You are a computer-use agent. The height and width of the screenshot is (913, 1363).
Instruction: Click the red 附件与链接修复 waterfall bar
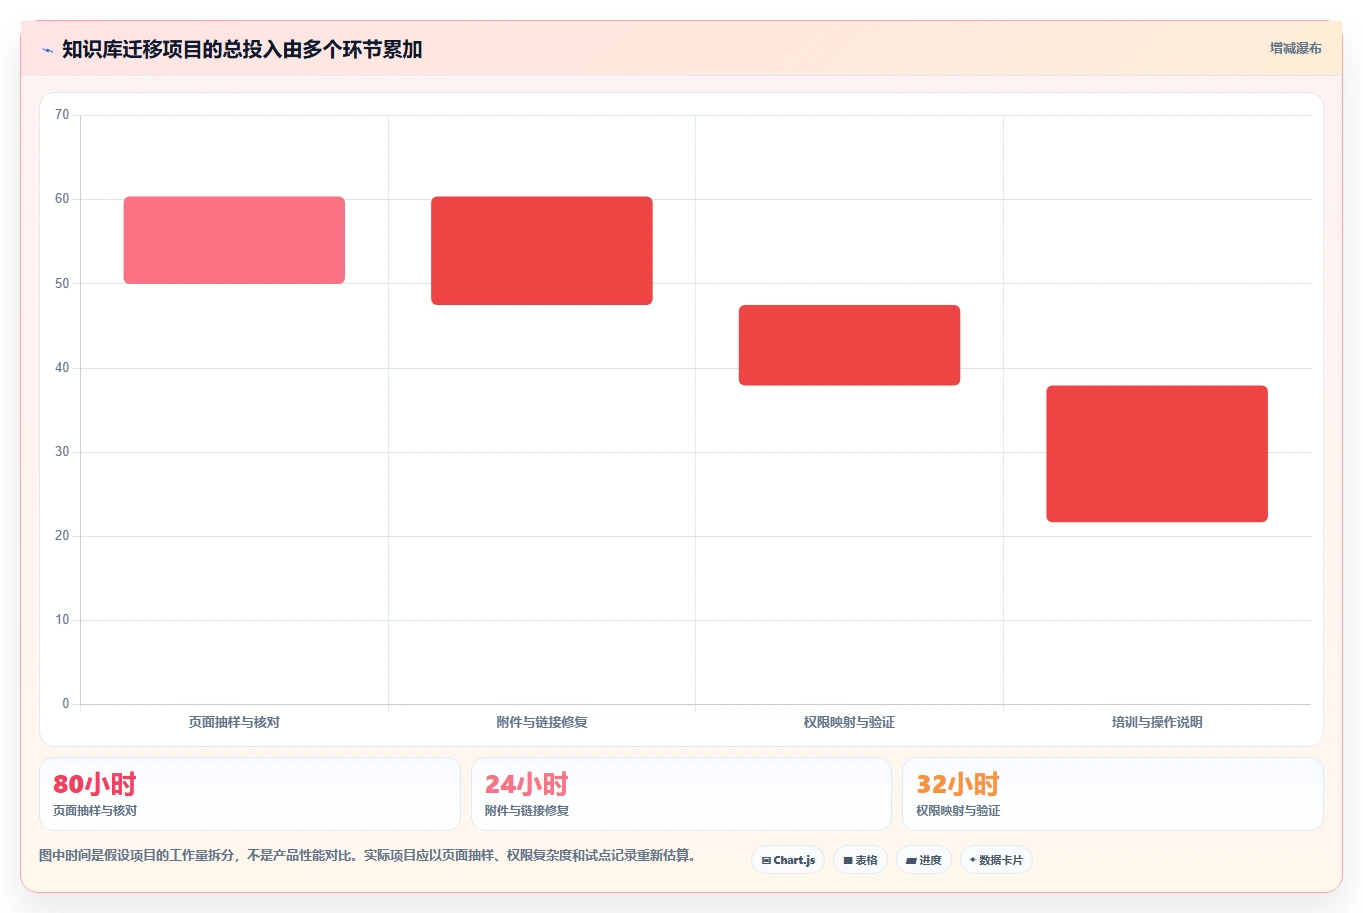click(x=542, y=251)
